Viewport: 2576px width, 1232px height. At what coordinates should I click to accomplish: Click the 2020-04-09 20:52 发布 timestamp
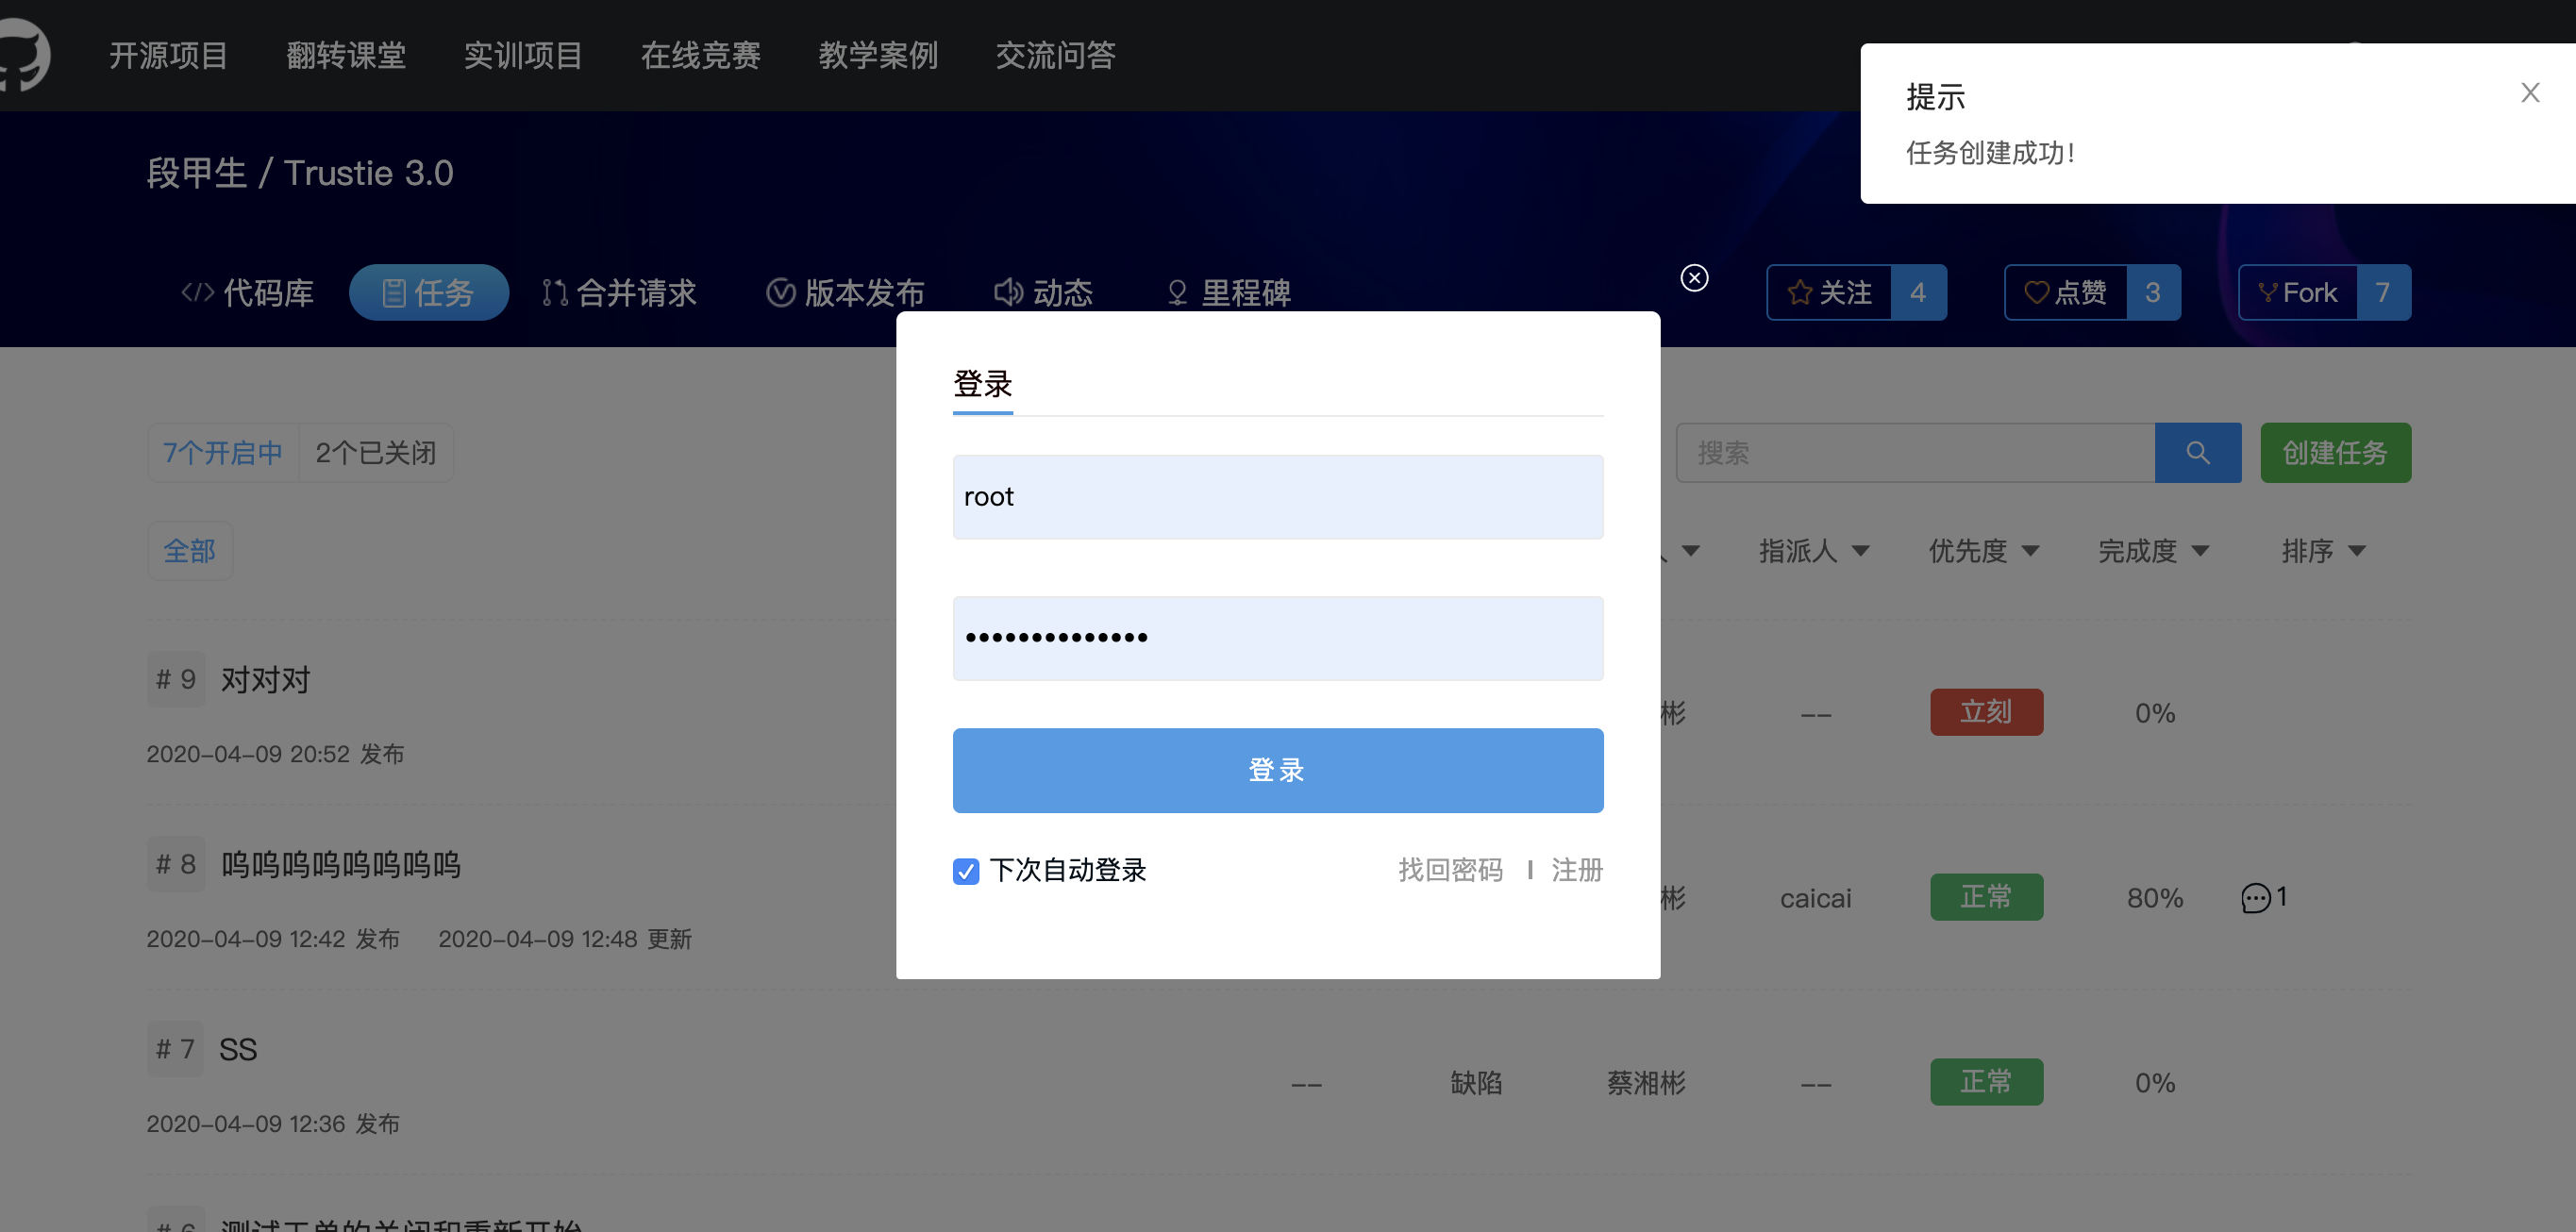click(x=275, y=754)
